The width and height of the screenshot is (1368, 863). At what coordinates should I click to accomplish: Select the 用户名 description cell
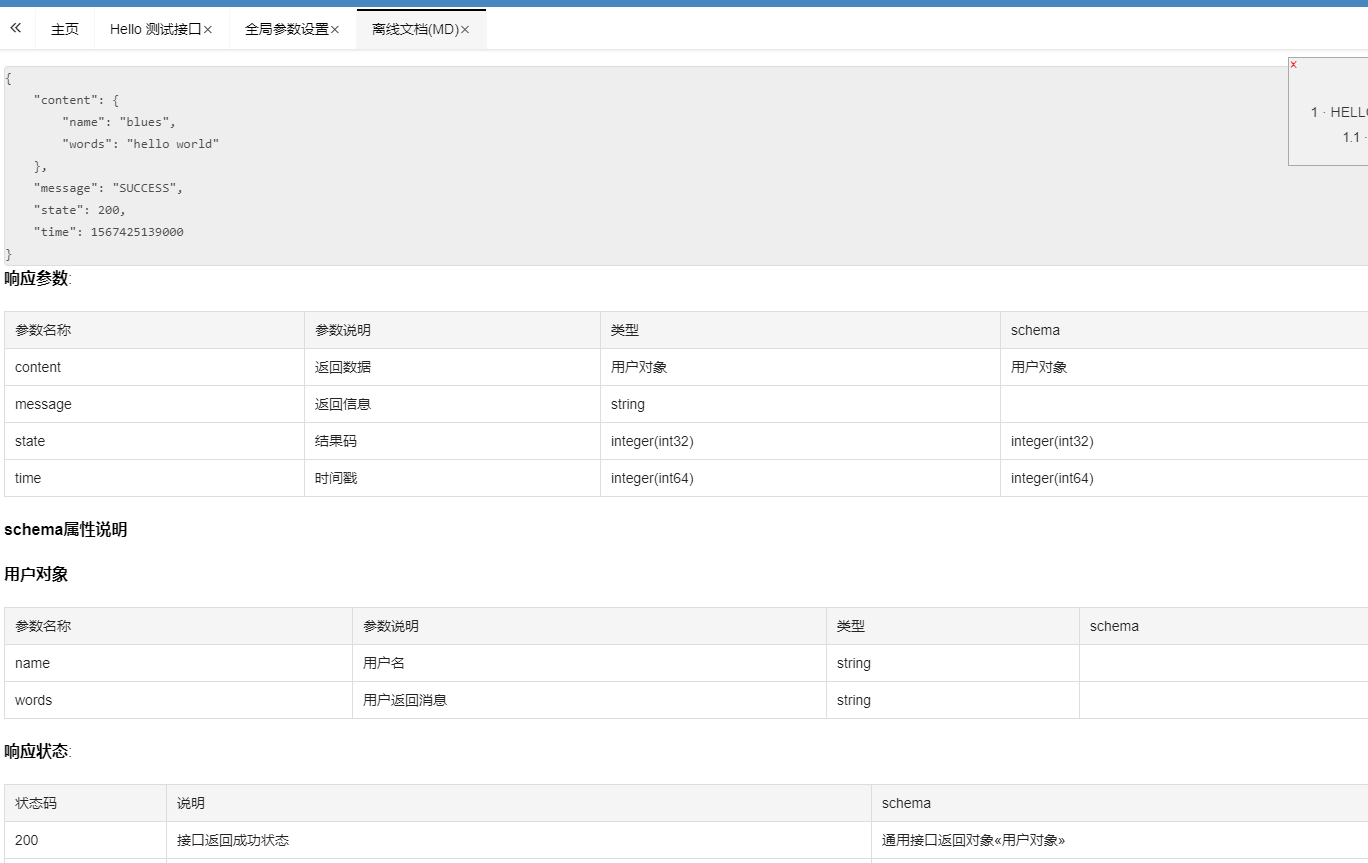[589, 663]
